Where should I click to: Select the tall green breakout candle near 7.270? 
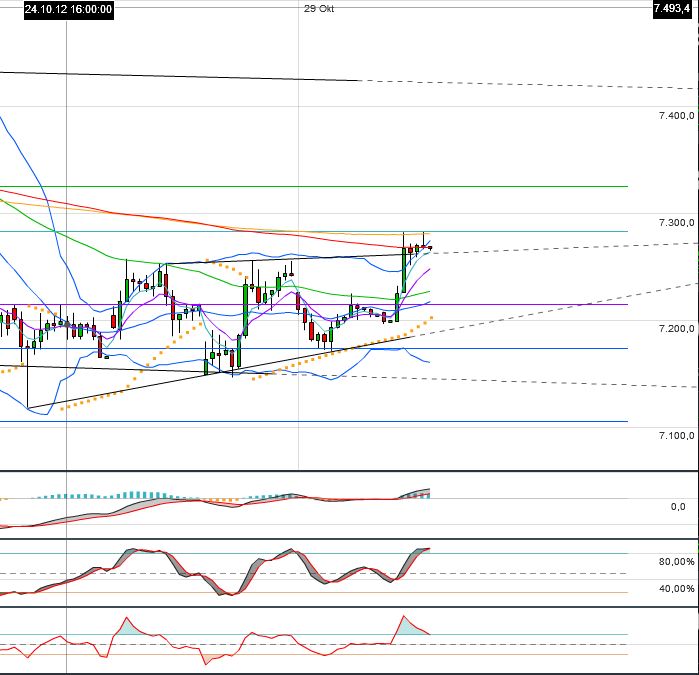[x=404, y=270]
